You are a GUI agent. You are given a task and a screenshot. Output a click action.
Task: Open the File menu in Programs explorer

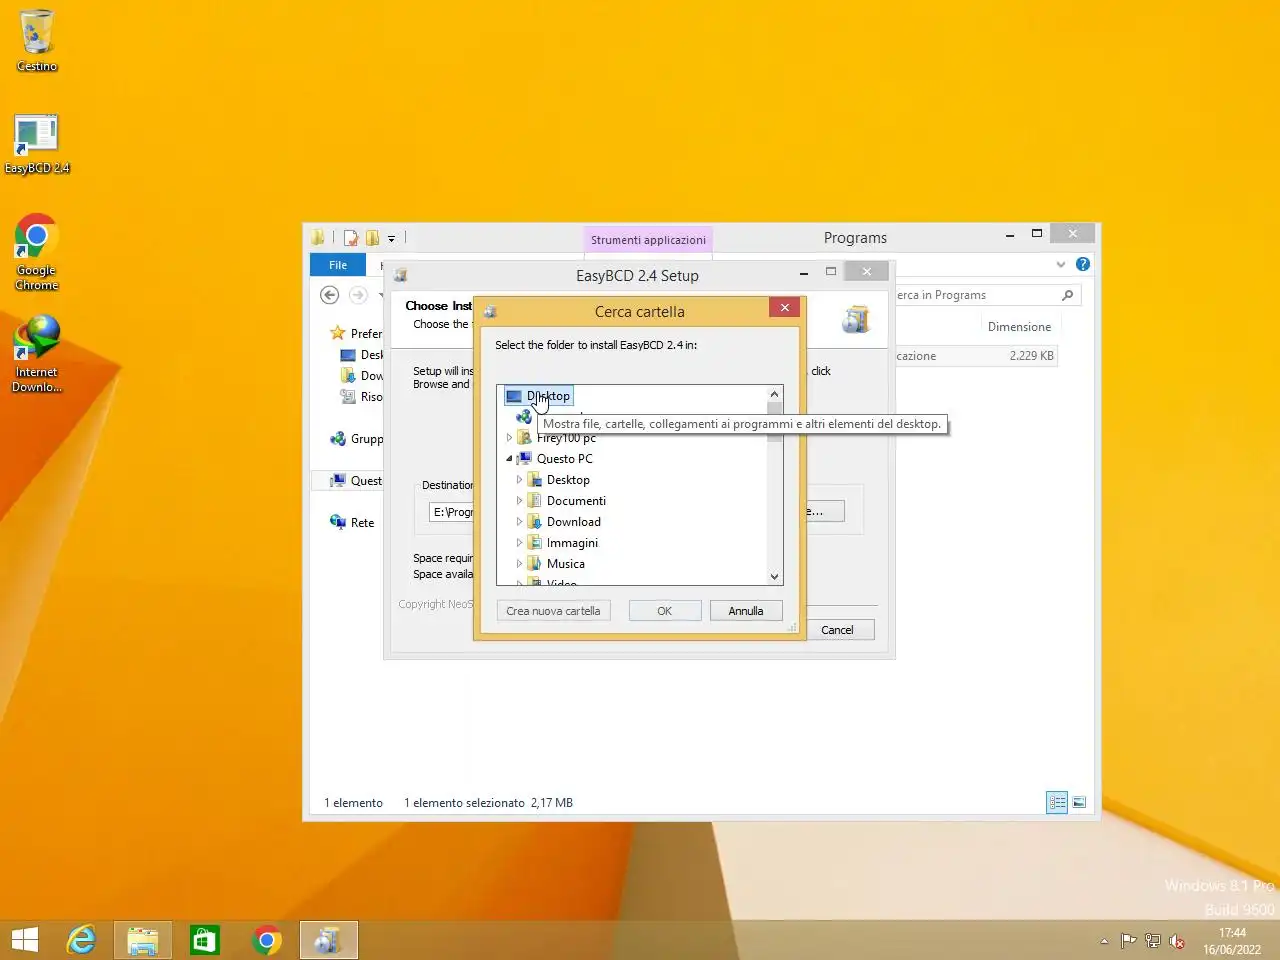pos(338,265)
